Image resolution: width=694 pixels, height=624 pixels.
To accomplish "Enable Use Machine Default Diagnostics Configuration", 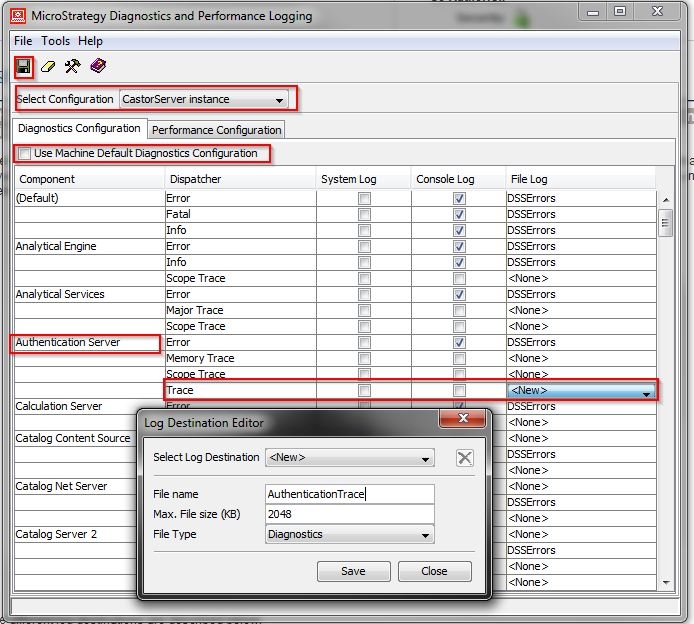I will 24,154.
